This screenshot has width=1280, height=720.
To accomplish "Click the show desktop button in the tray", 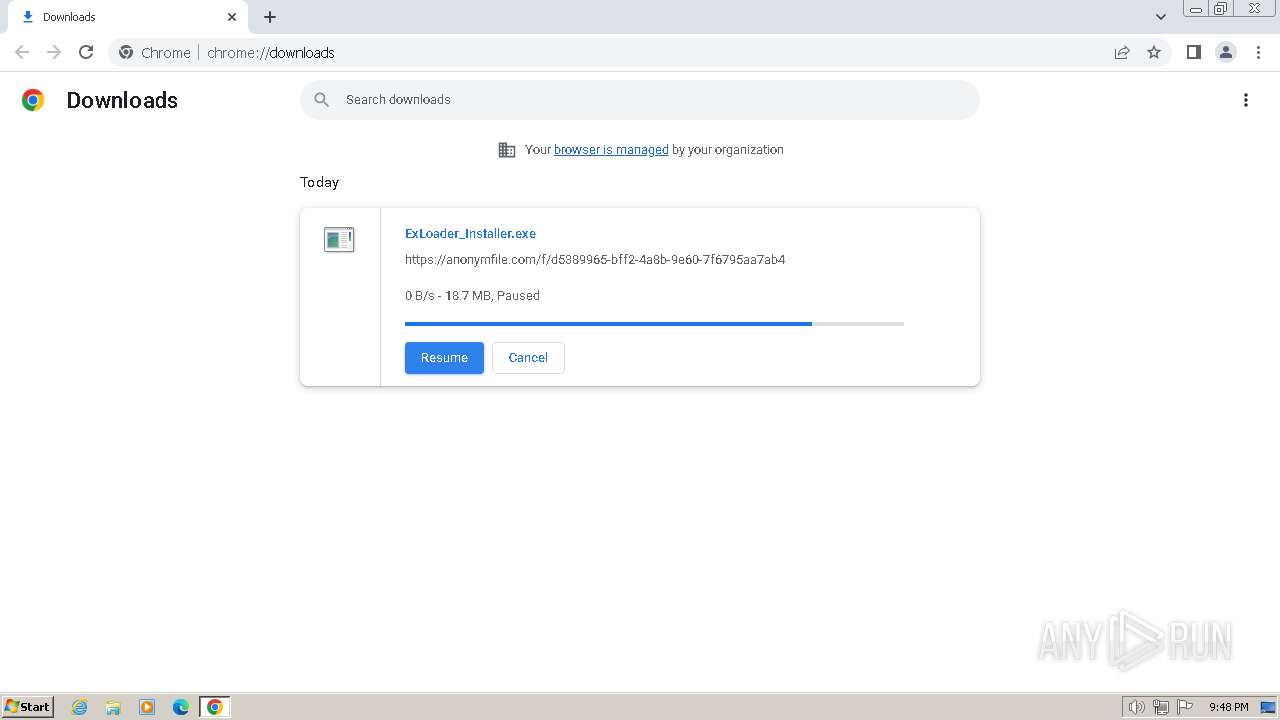I will coord(1268,707).
